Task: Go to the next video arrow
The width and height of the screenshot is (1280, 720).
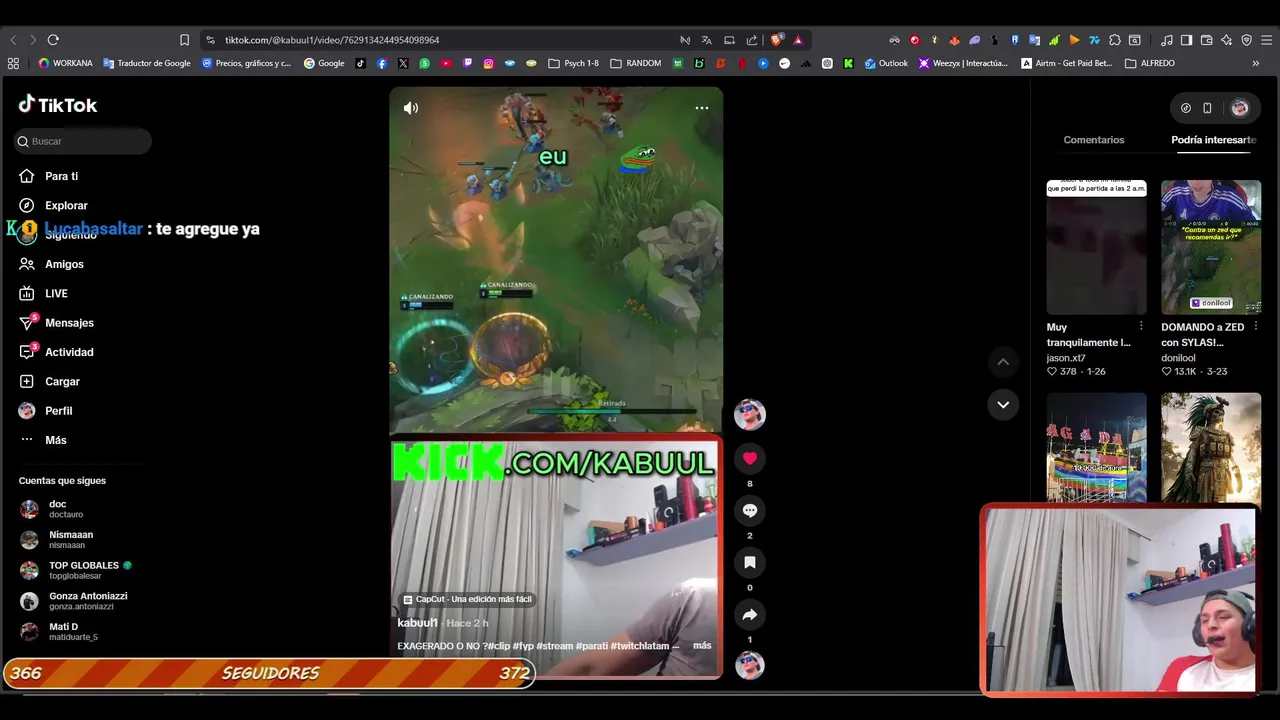Action: pos(1003,404)
